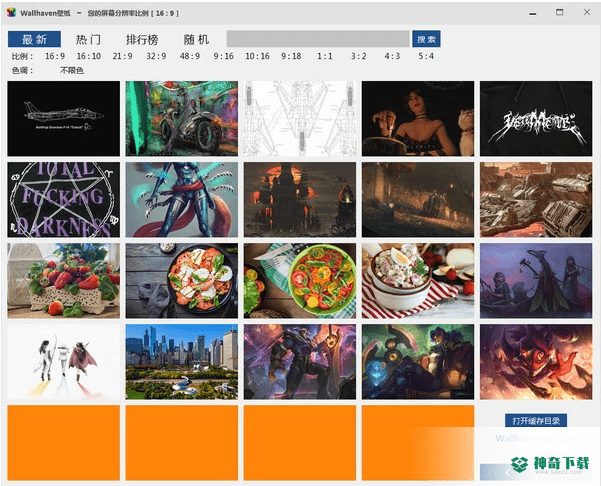Open the egg salad on striped cloth wallpaper

(418, 281)
